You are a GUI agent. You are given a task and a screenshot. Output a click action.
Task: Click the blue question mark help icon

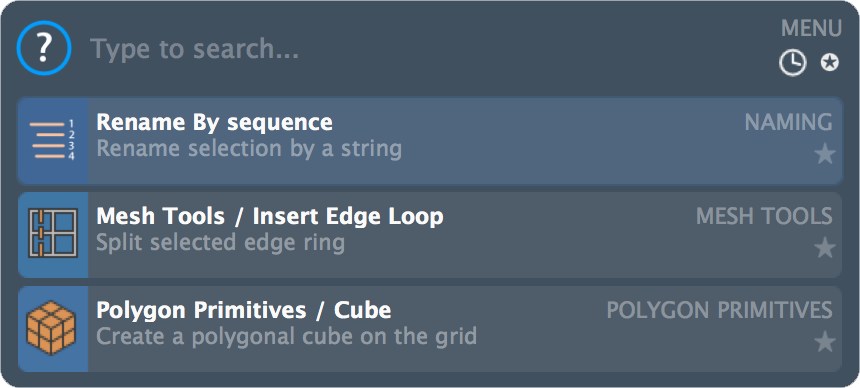point(44,48)
